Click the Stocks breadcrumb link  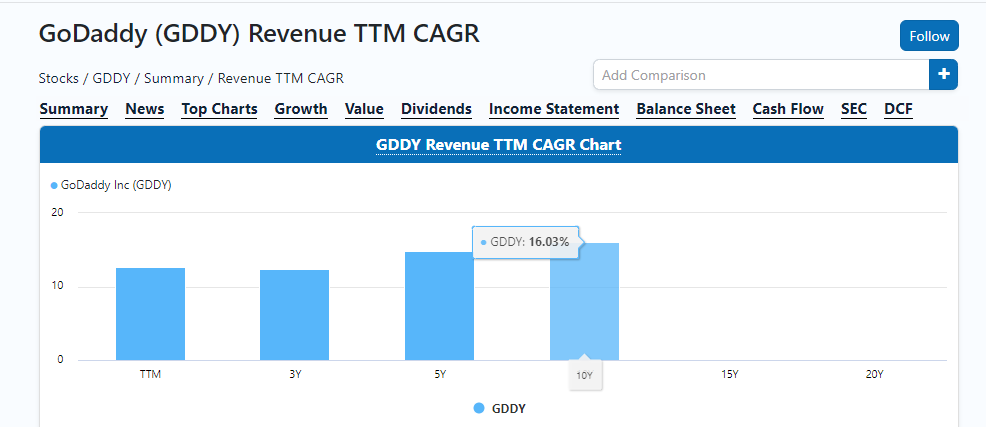58,79
